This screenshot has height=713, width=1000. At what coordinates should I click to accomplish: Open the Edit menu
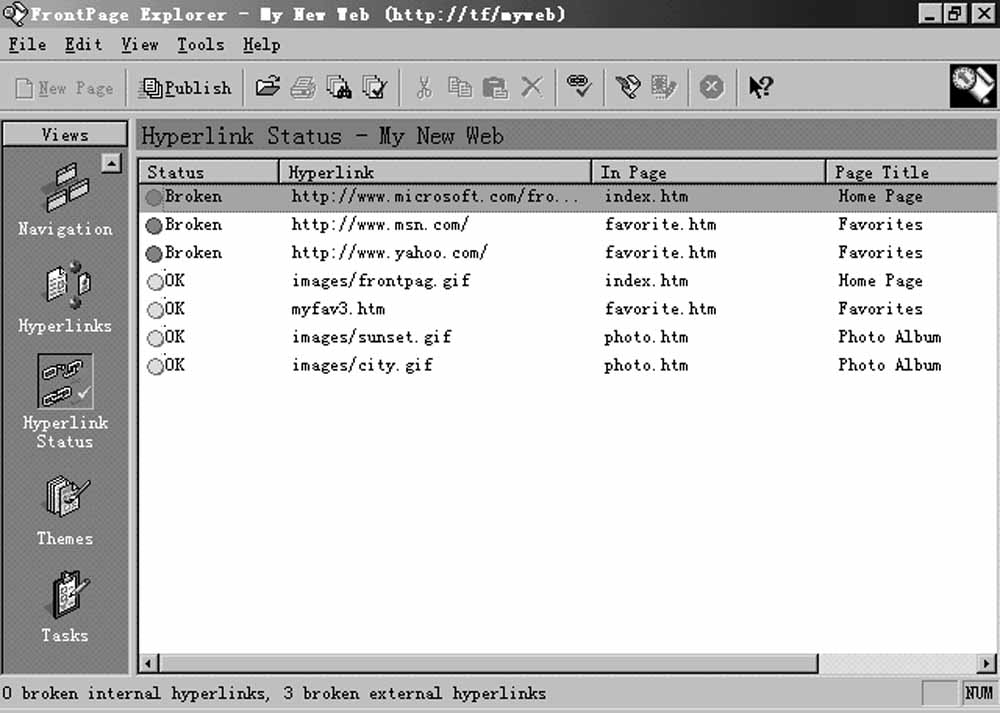(83, 45)
